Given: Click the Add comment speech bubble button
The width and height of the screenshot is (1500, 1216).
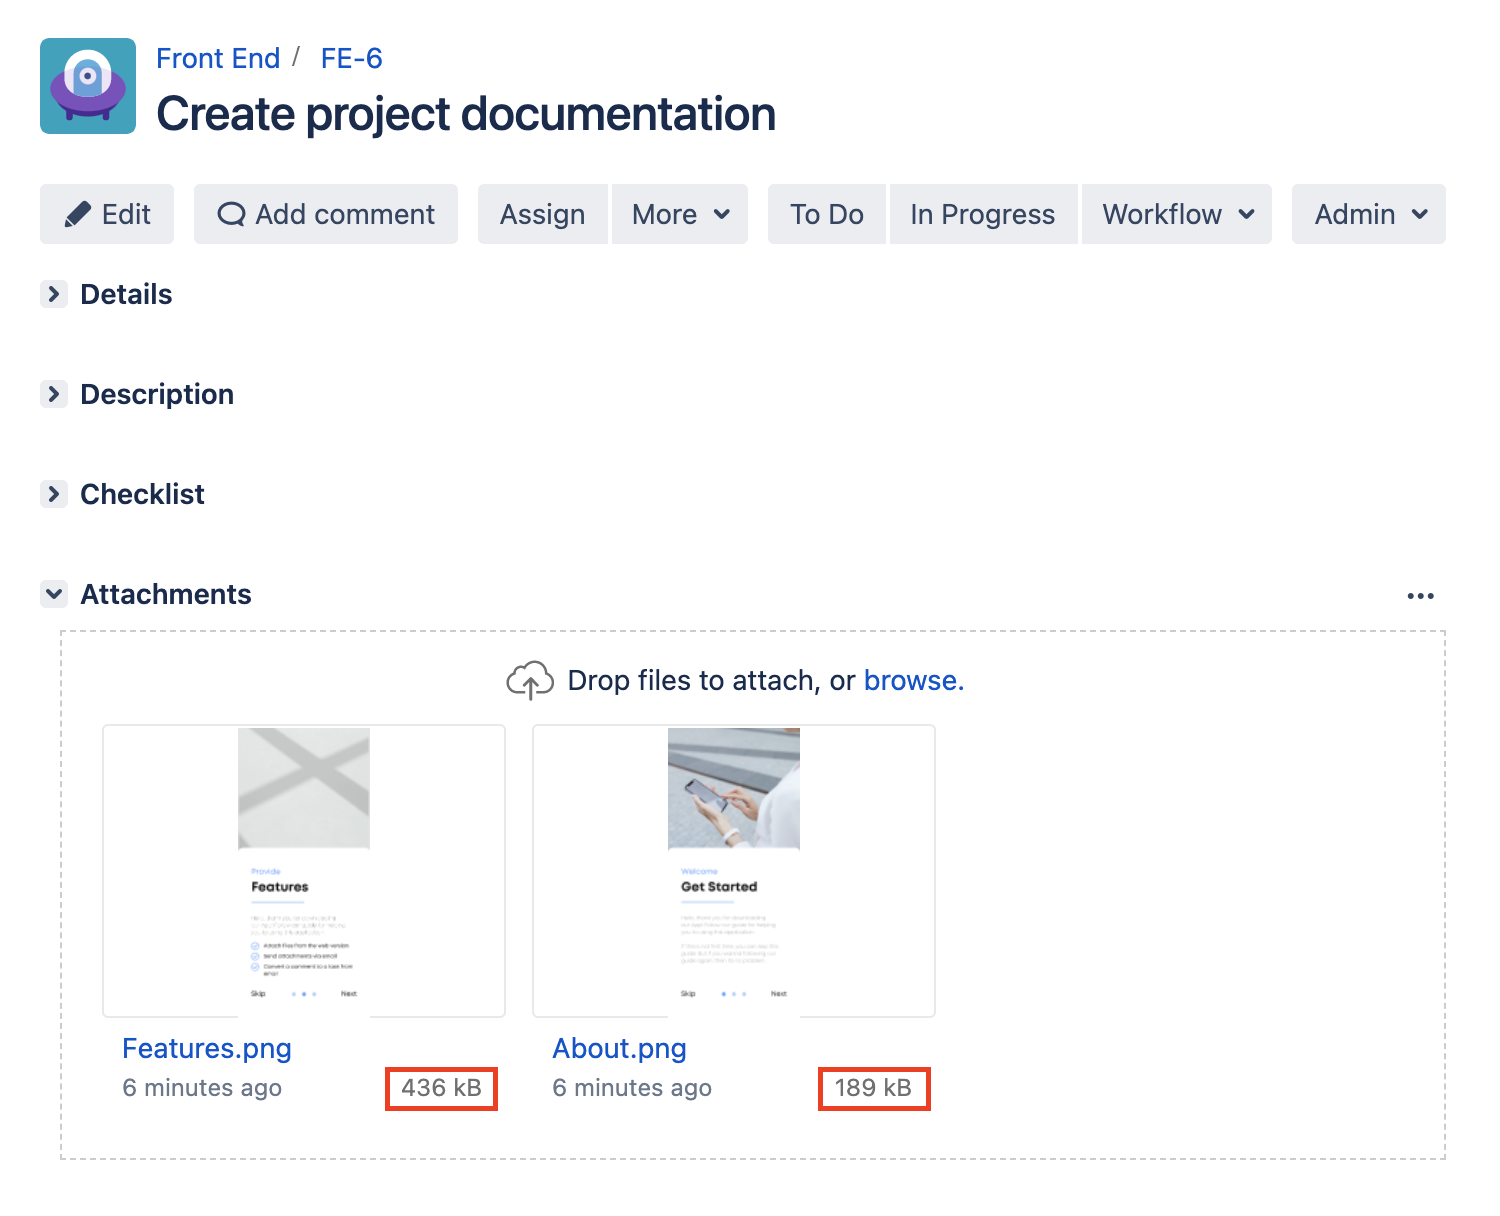Looking at the screenshot, I should 326,214.
